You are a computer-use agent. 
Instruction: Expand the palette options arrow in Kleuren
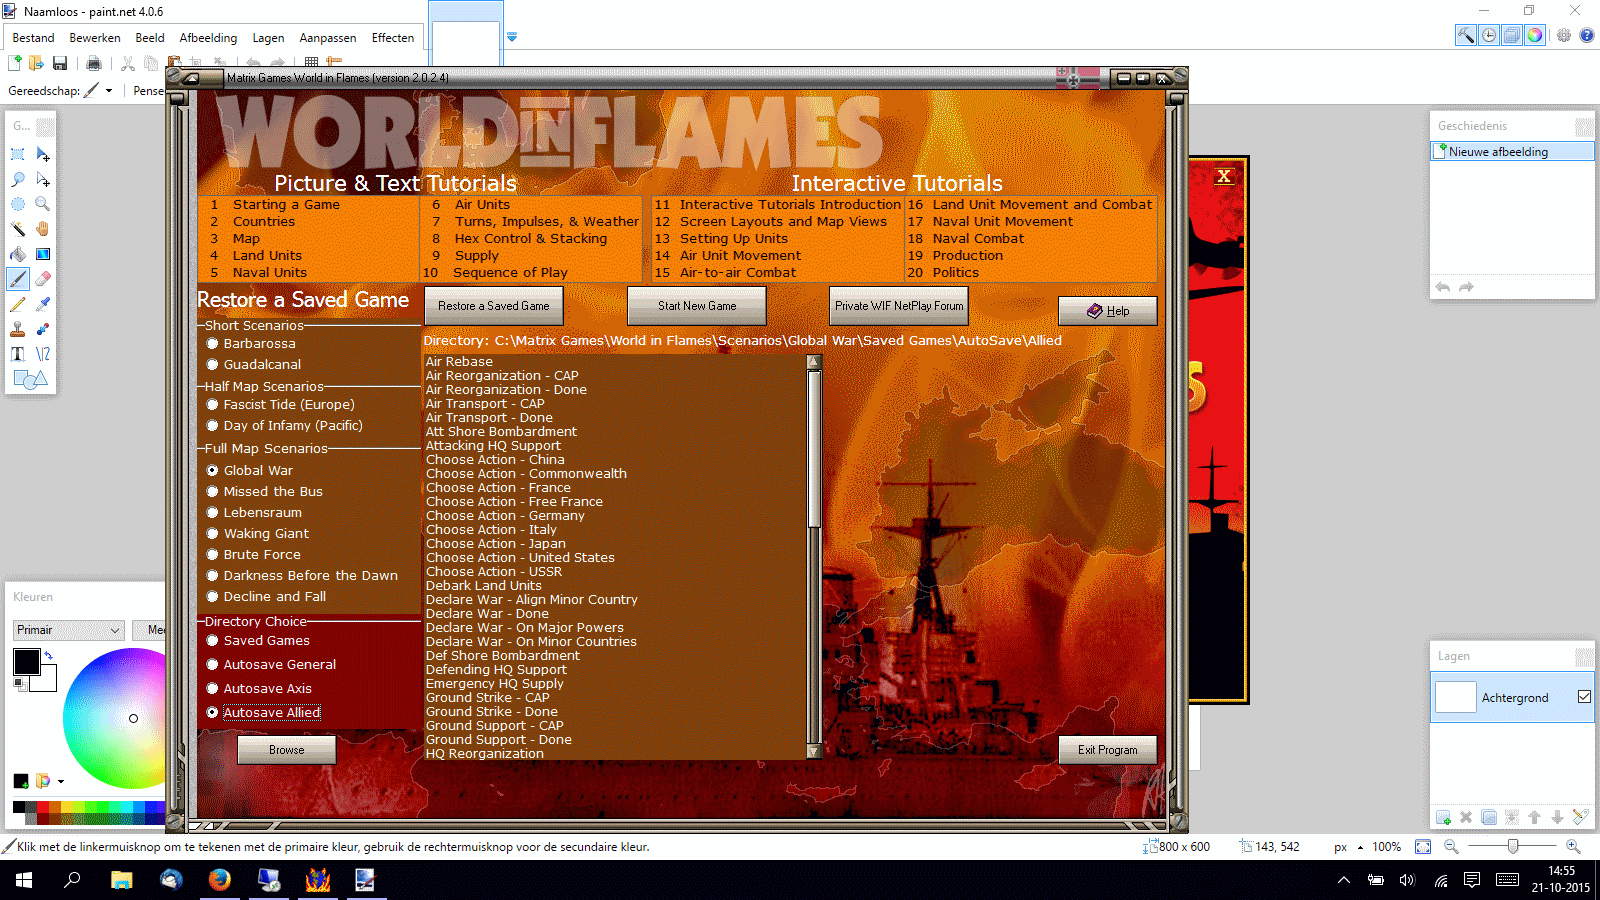pos(61,781)
